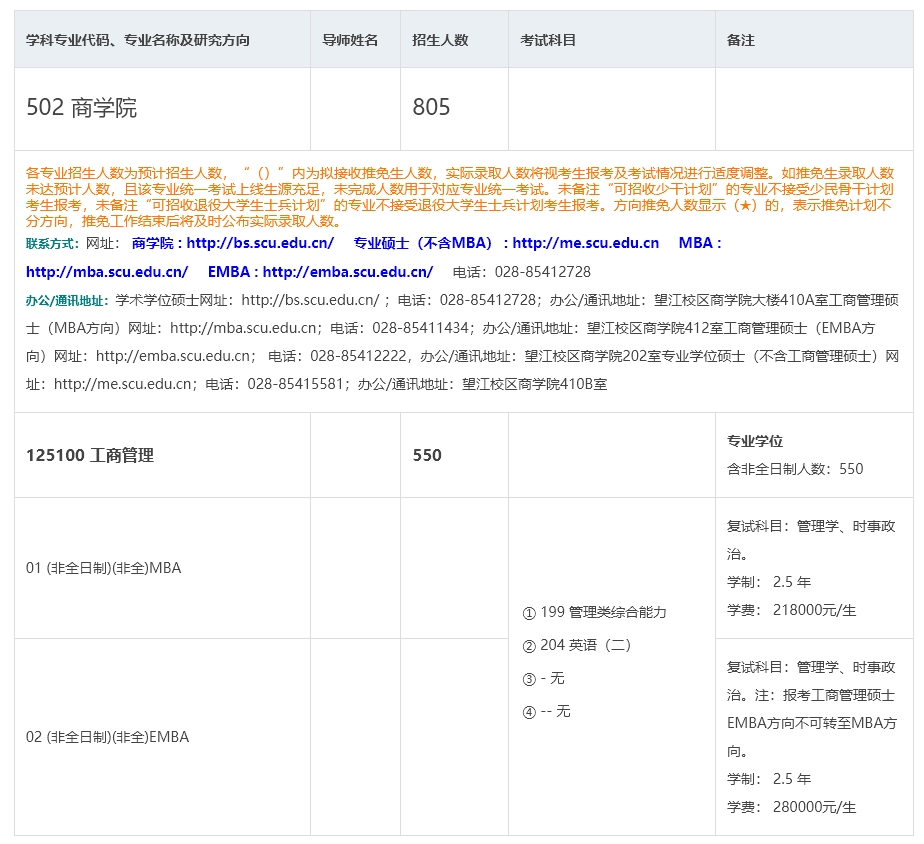Click exam subject ③ - 无
This screenshot has height=844, width=924.
tap(543, 678)
